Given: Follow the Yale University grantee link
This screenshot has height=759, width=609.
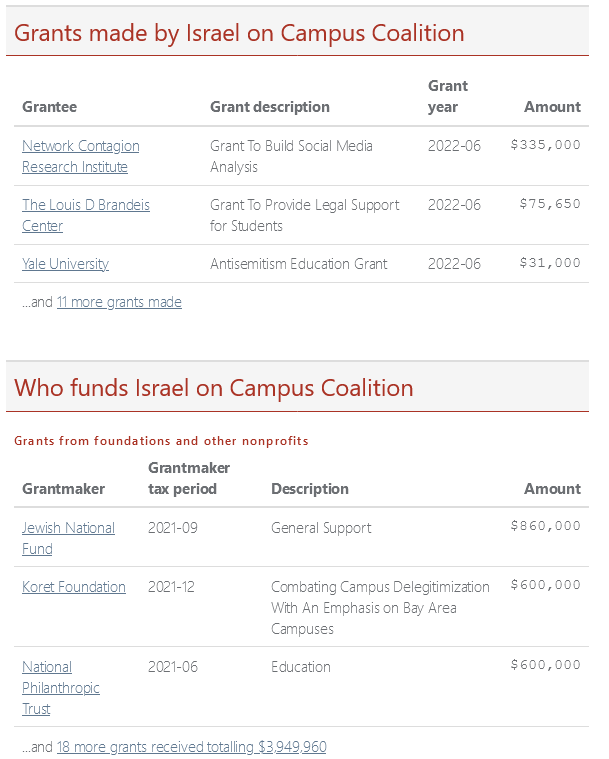Looking at the screenshot, I should pos(65,264).
